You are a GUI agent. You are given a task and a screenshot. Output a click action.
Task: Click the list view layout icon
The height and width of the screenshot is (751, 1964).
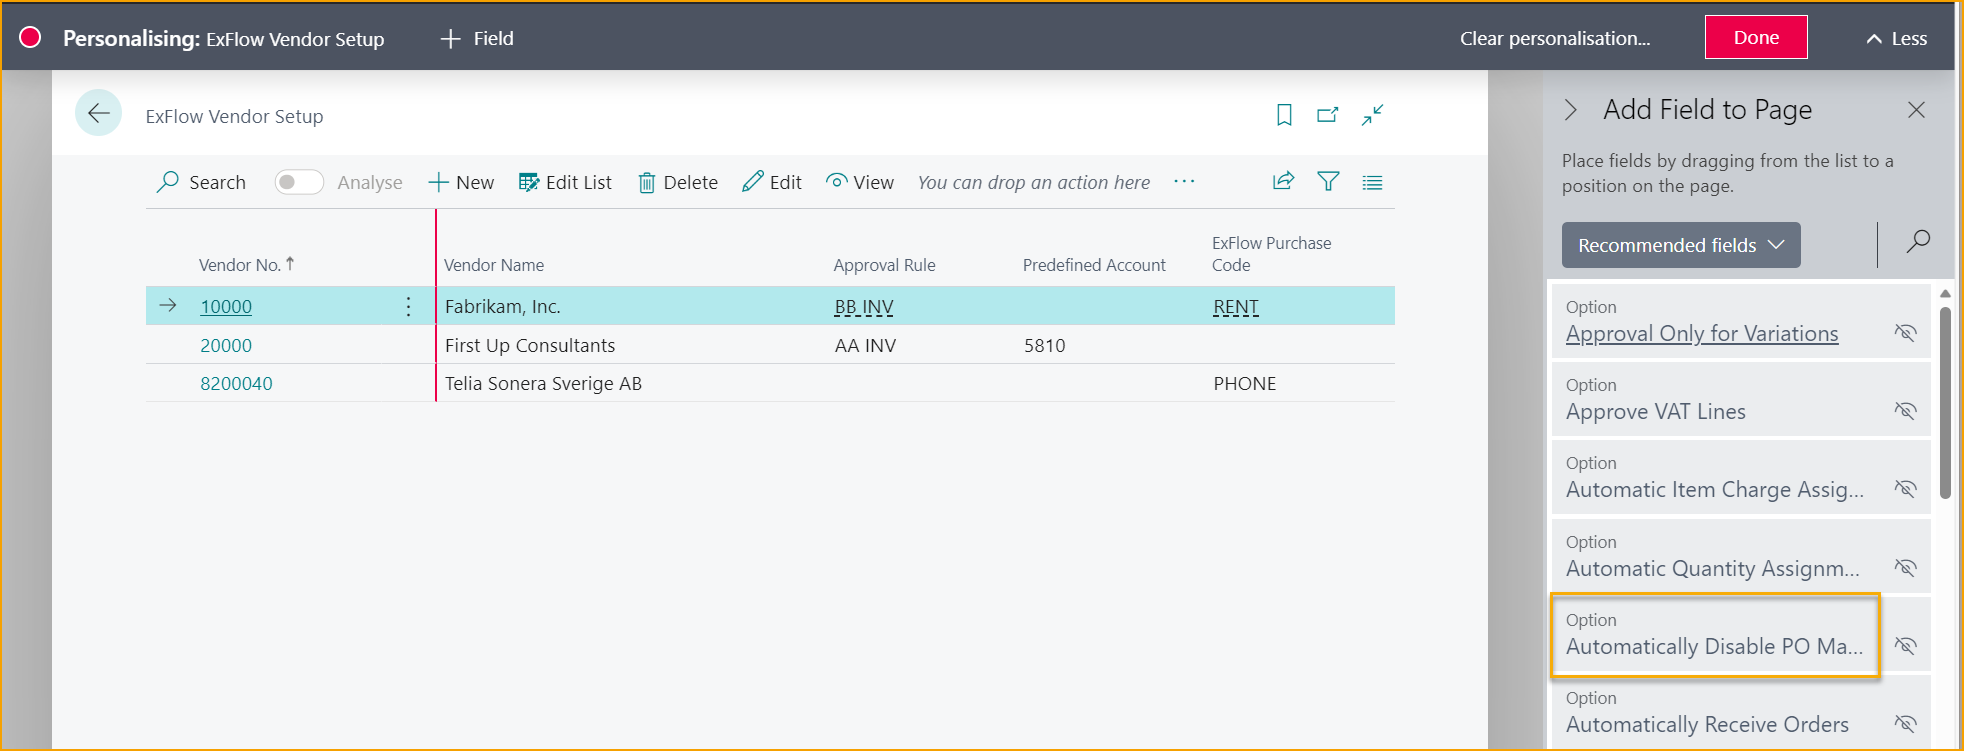point(1372,182)
